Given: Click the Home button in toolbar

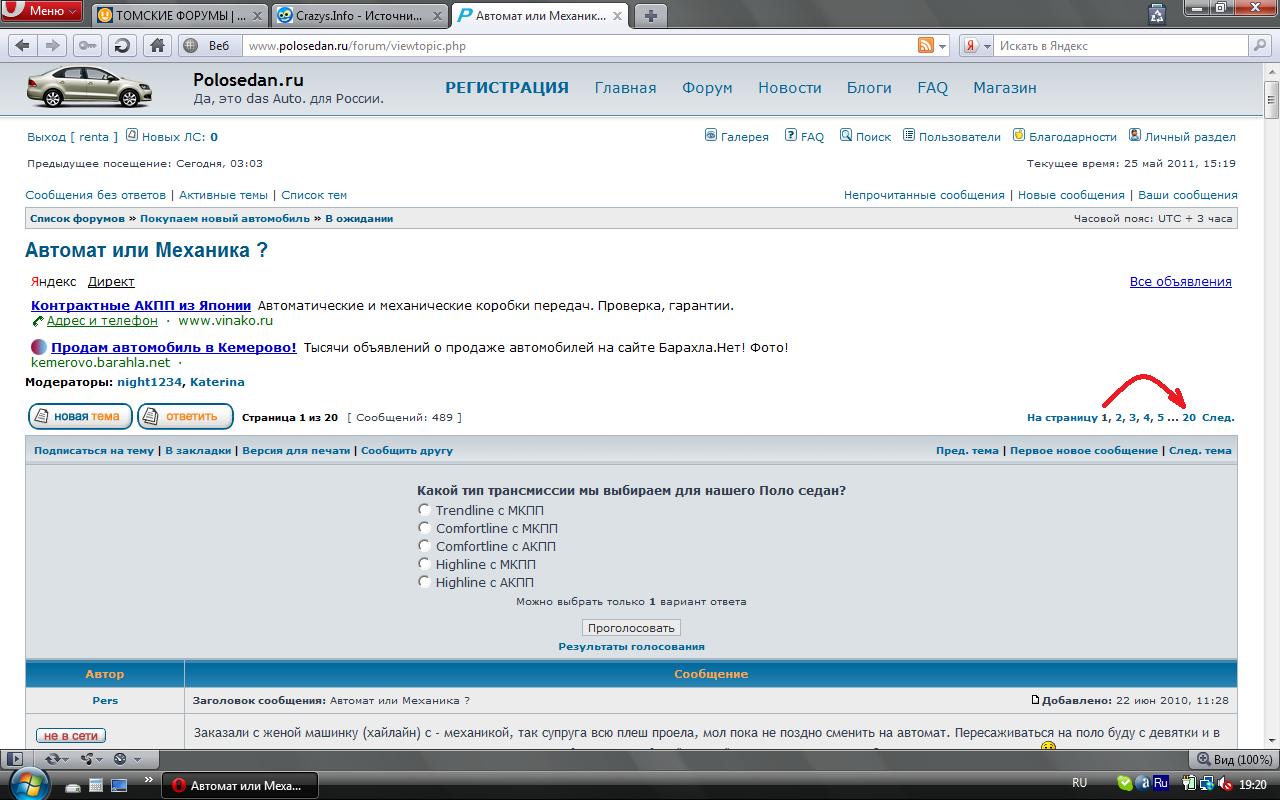Looking at the screenshot, I should [157, 45].
